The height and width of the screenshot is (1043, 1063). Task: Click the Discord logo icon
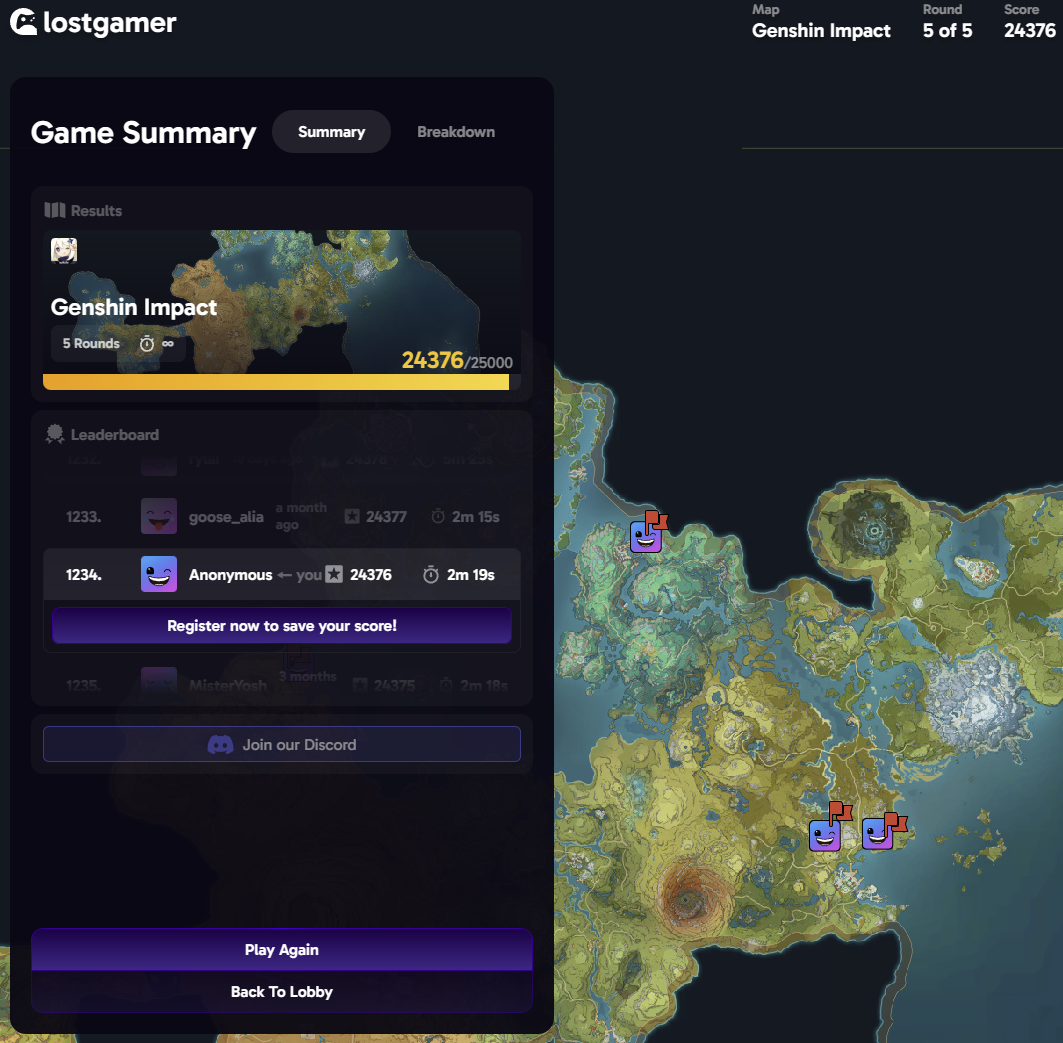click(220, 745)
